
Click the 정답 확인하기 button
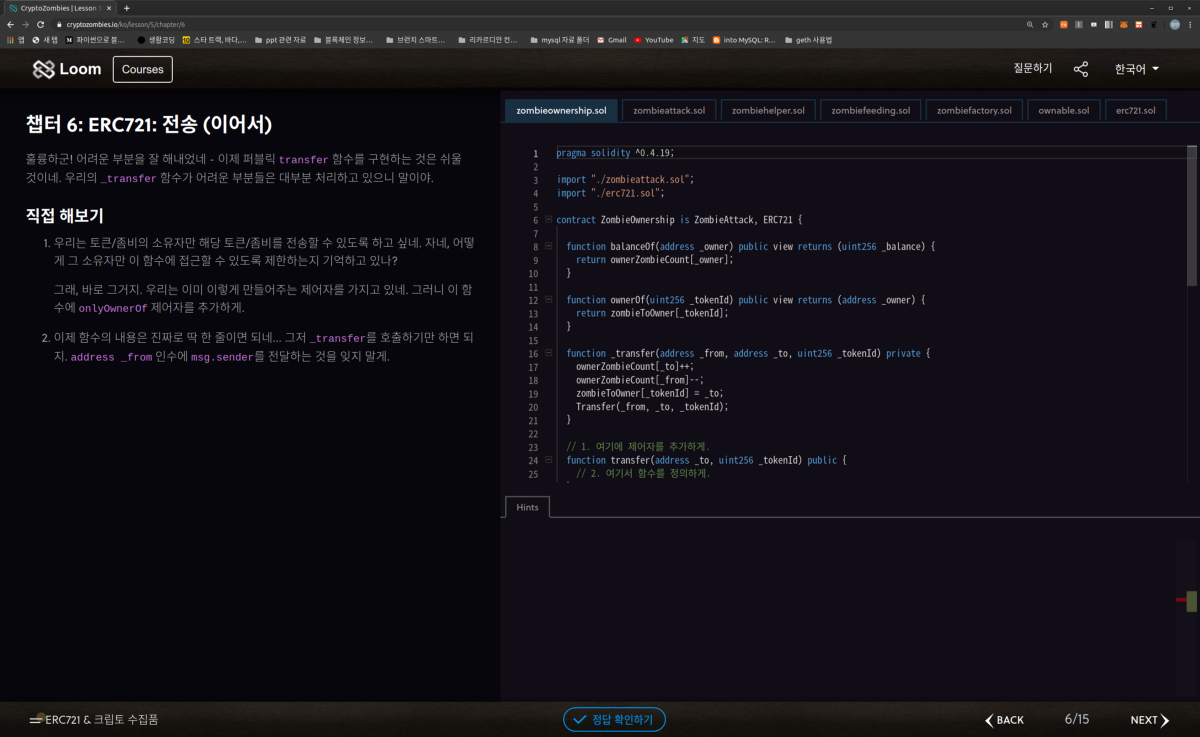click(614, 719)
